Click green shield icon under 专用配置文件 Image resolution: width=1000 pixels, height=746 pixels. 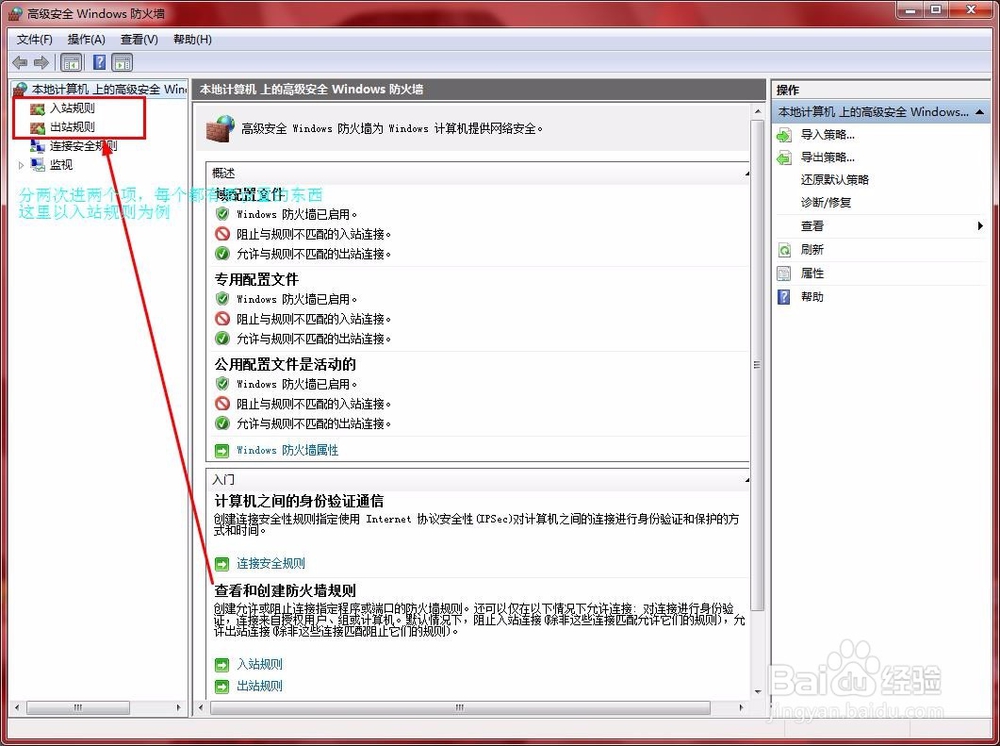(x=222, y=298)
